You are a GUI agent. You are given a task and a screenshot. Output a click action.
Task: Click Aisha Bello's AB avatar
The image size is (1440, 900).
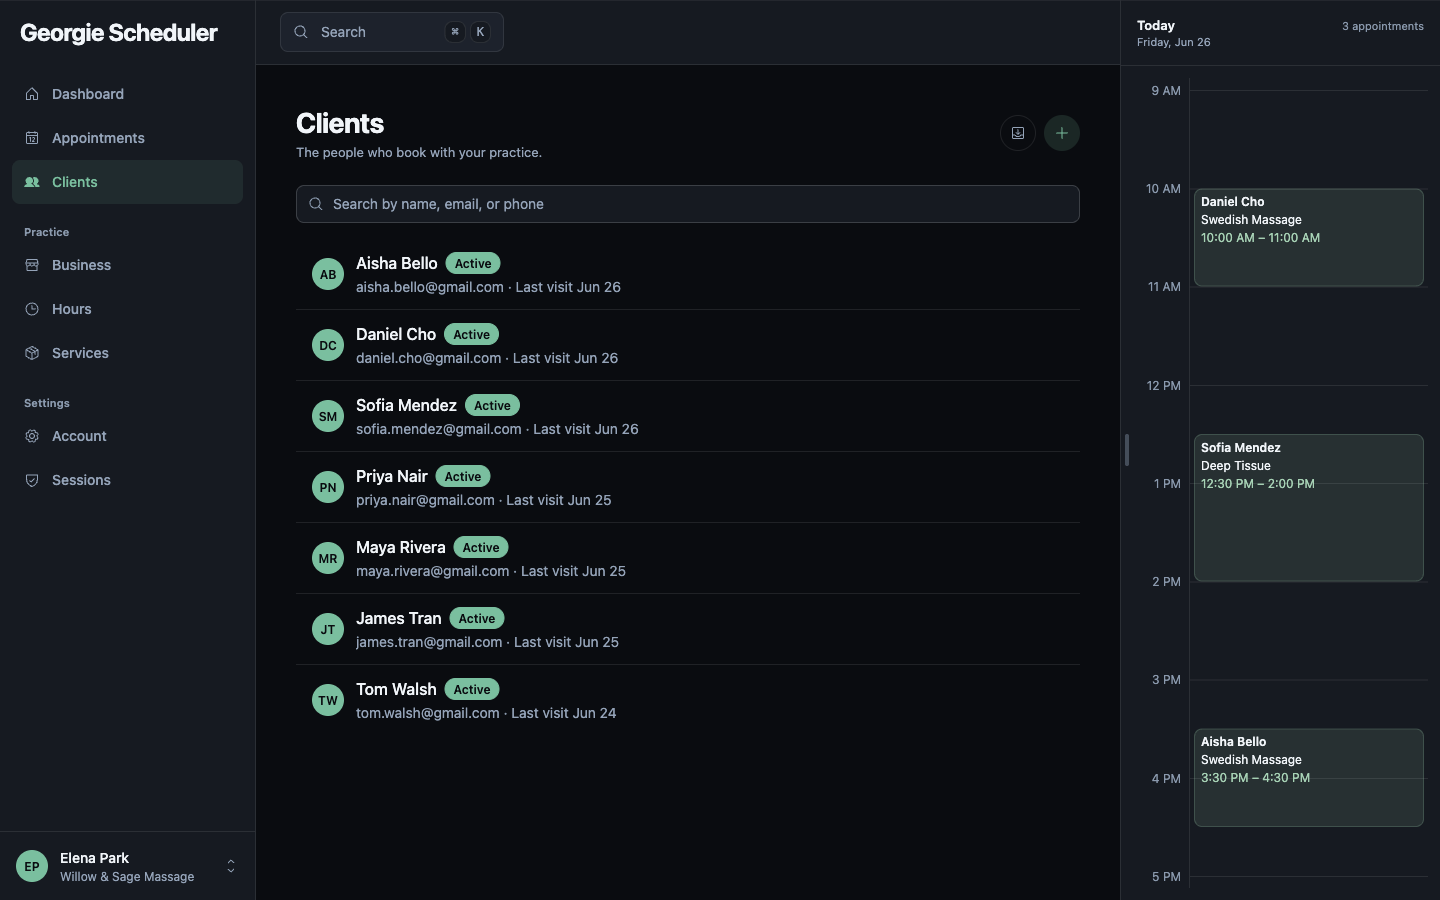click(328, 274)
